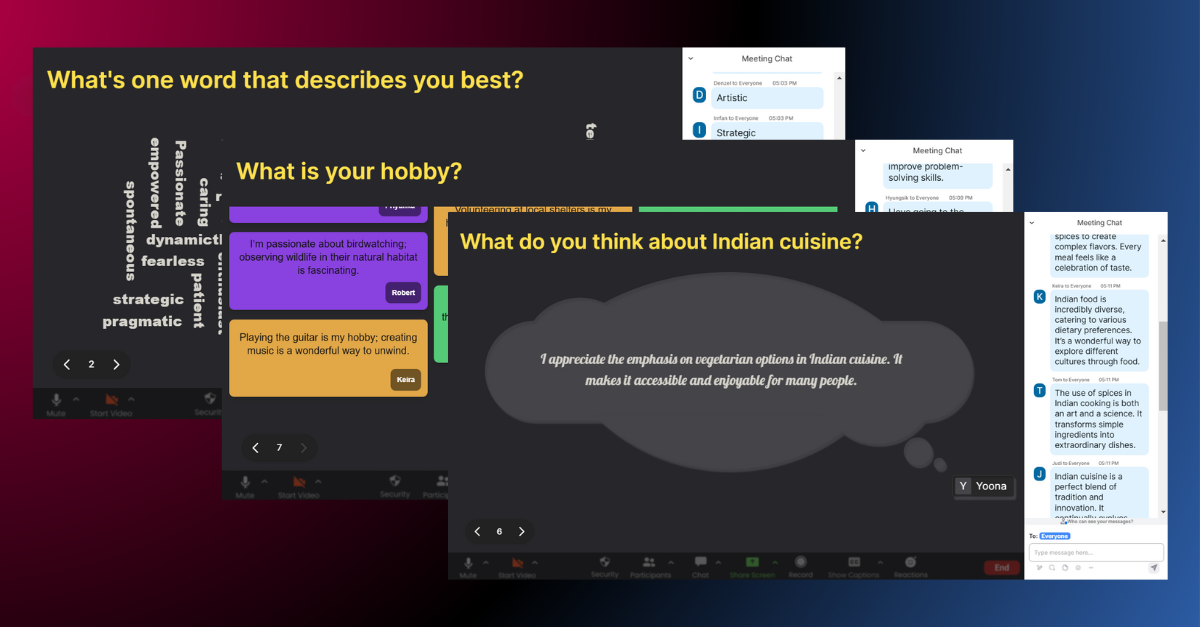Viewport: 1200px width, 627px height.
Task: Click Tom's "use of spices" chat message
Action: (x=1099, y=419)
